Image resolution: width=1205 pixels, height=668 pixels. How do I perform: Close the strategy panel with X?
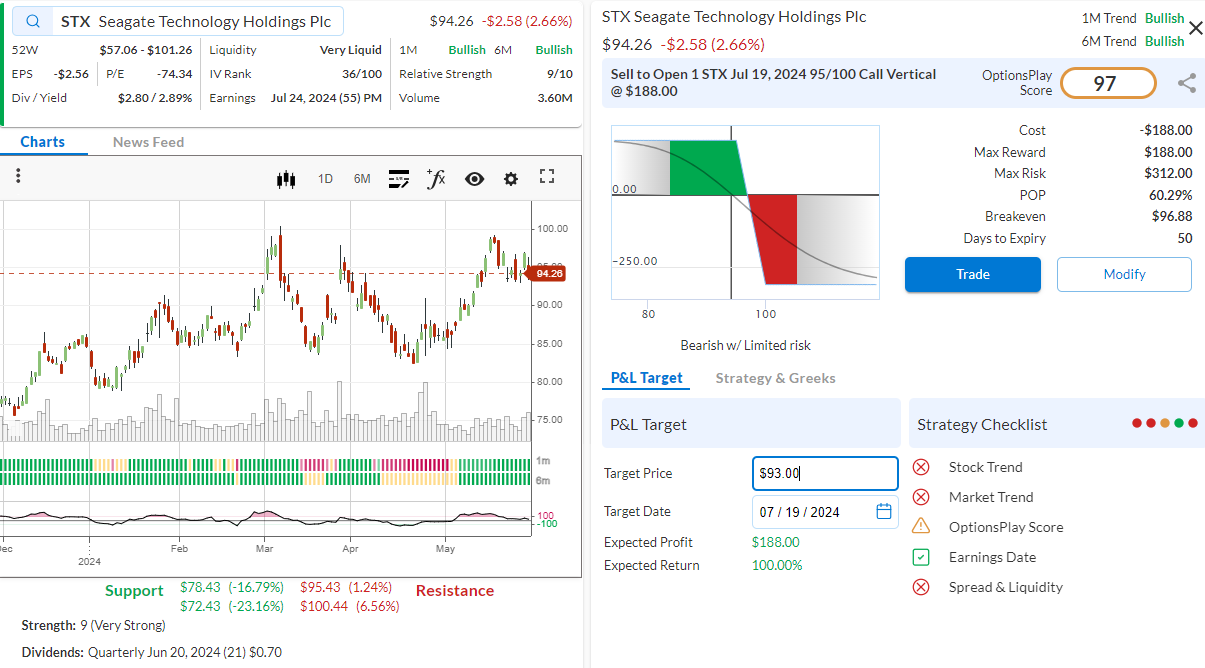(x=1195, y=28)
